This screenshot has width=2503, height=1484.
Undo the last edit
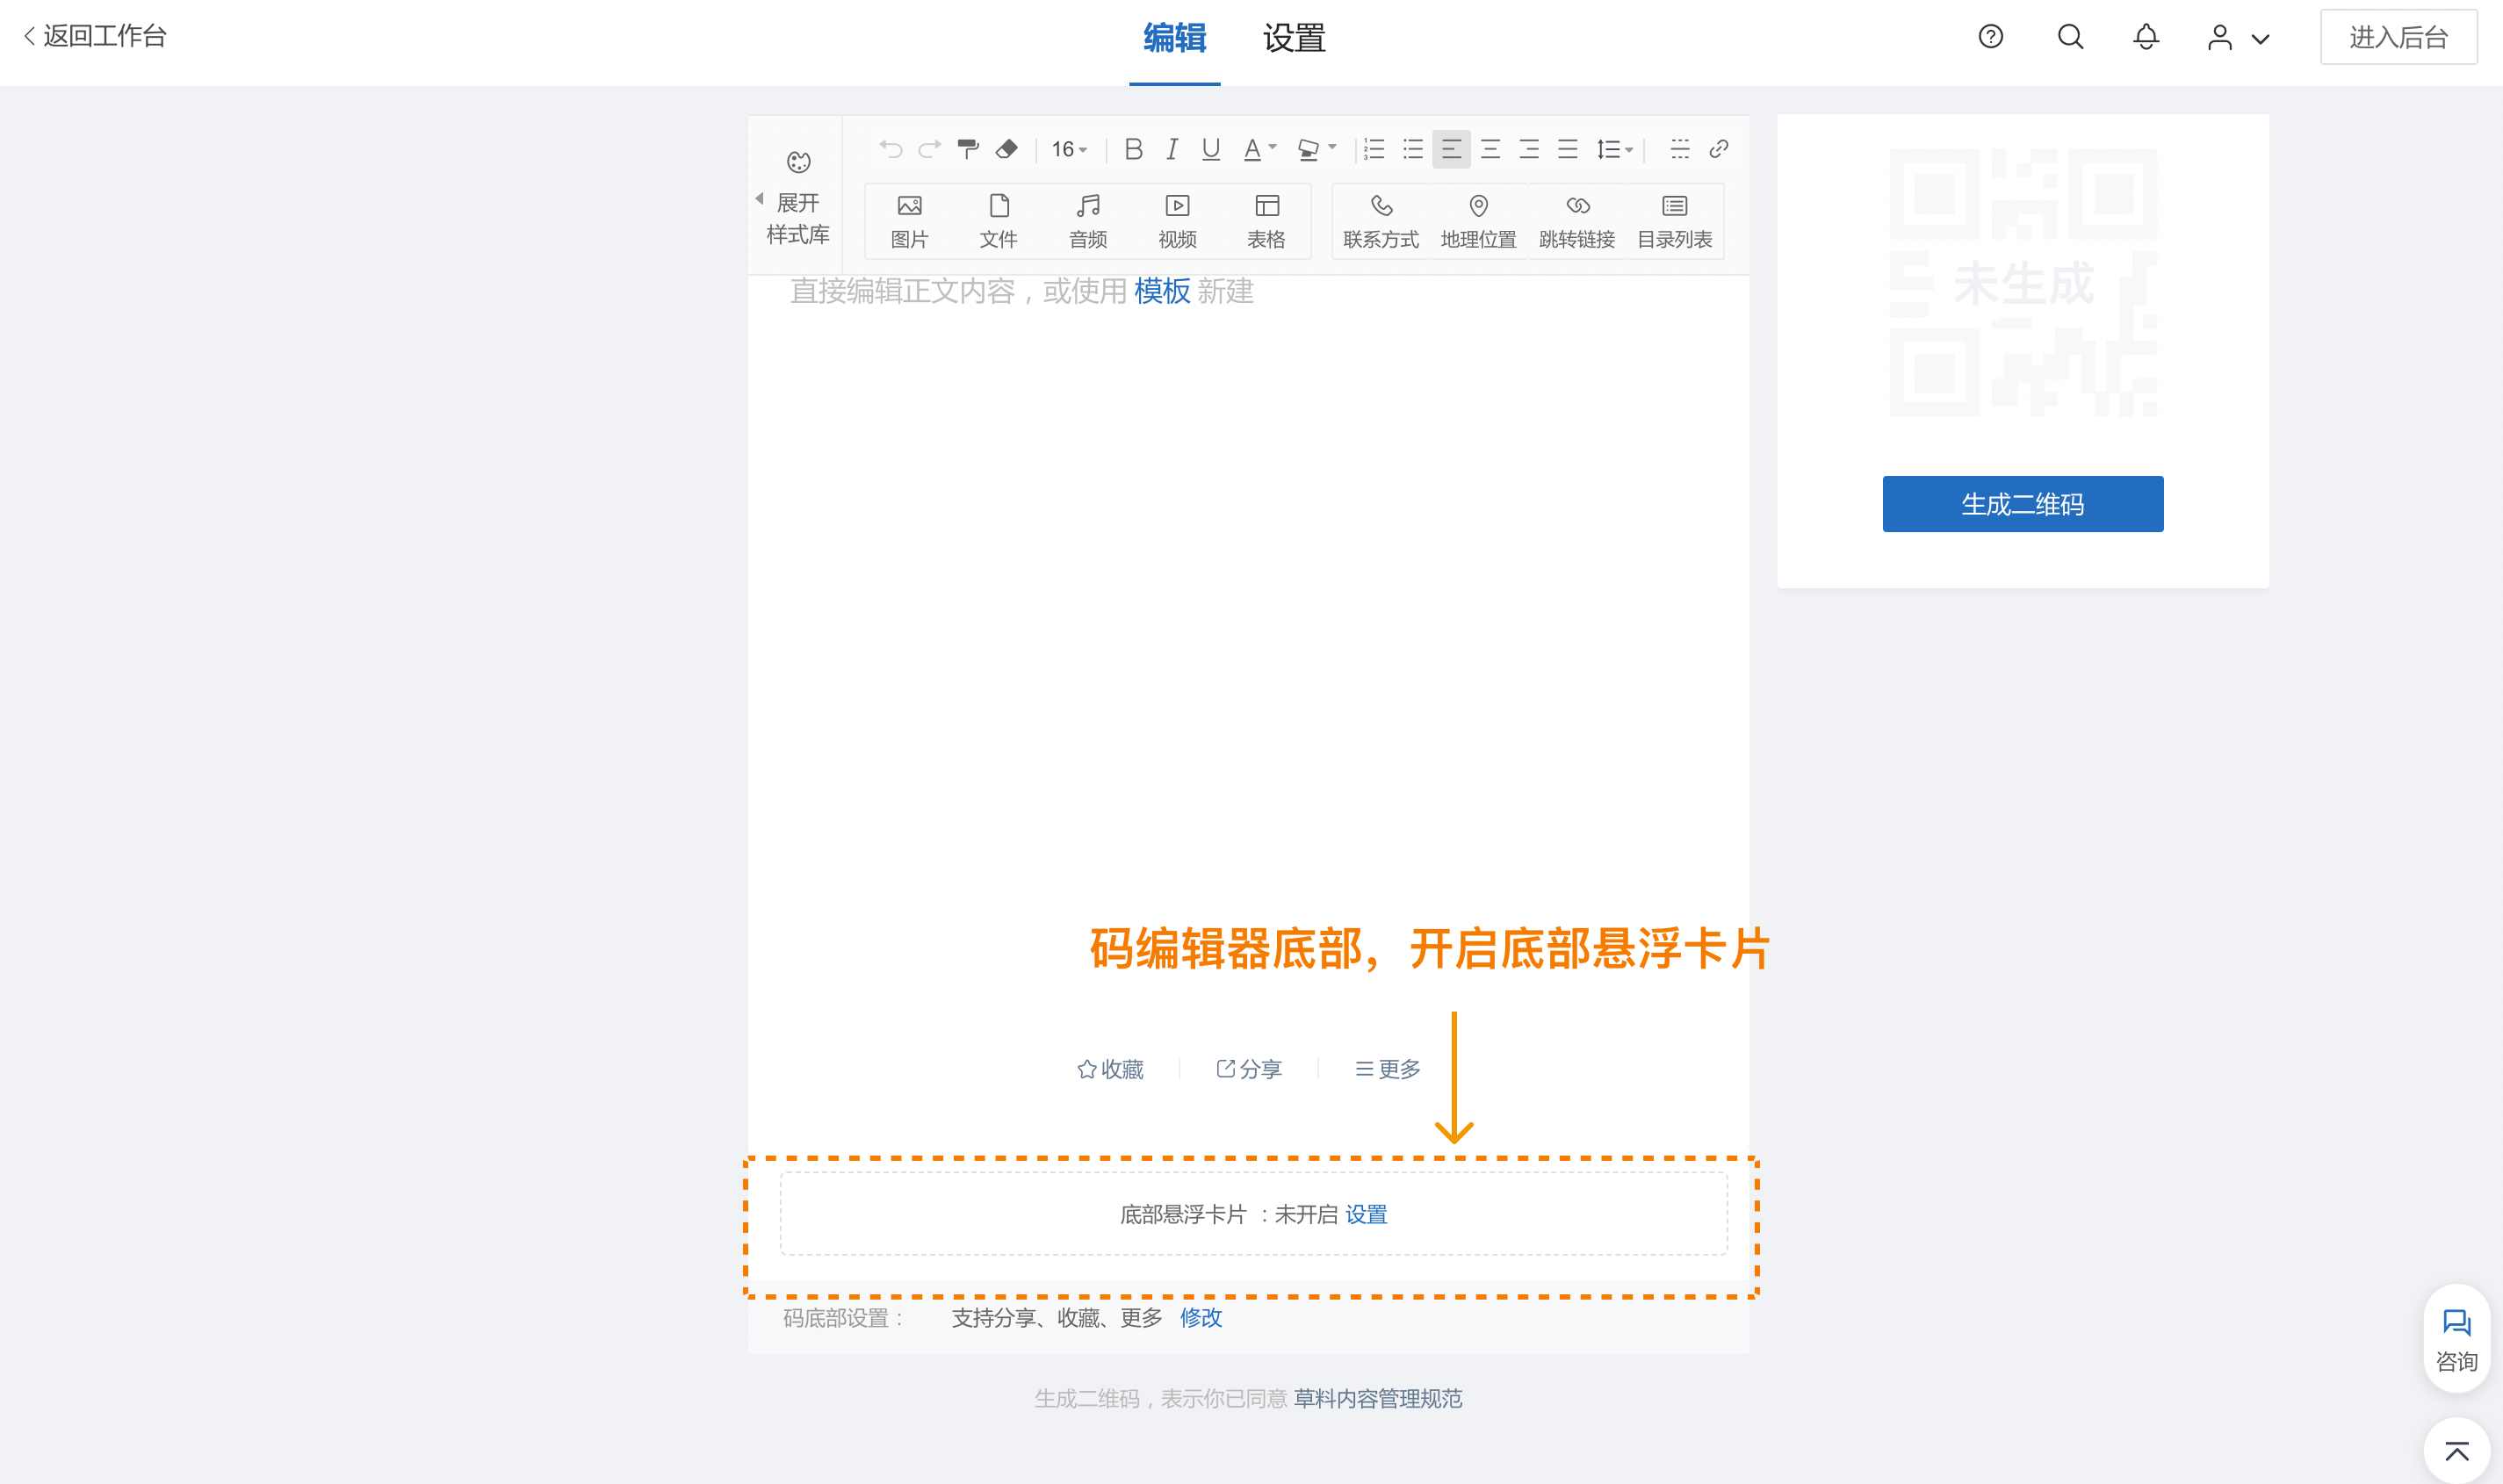pos(890,149)
